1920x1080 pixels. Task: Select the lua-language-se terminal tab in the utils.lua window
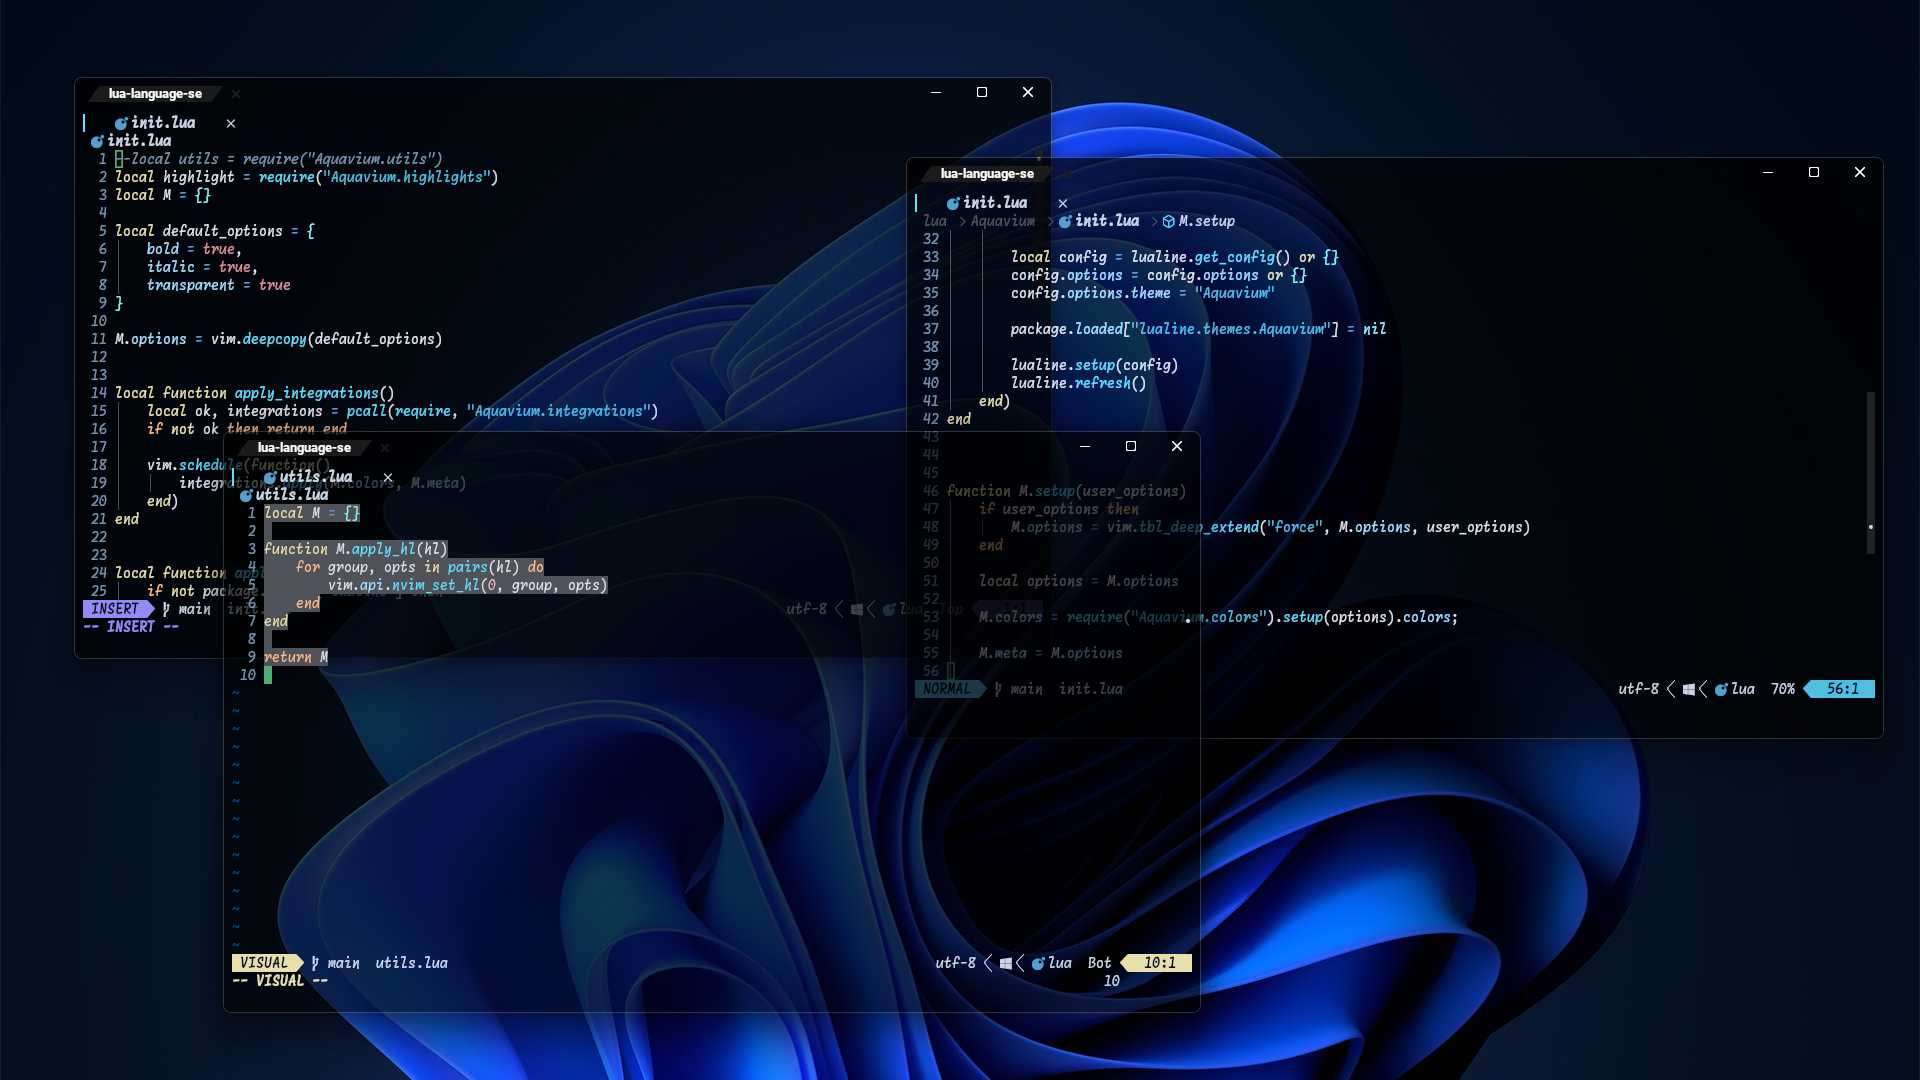304,448
